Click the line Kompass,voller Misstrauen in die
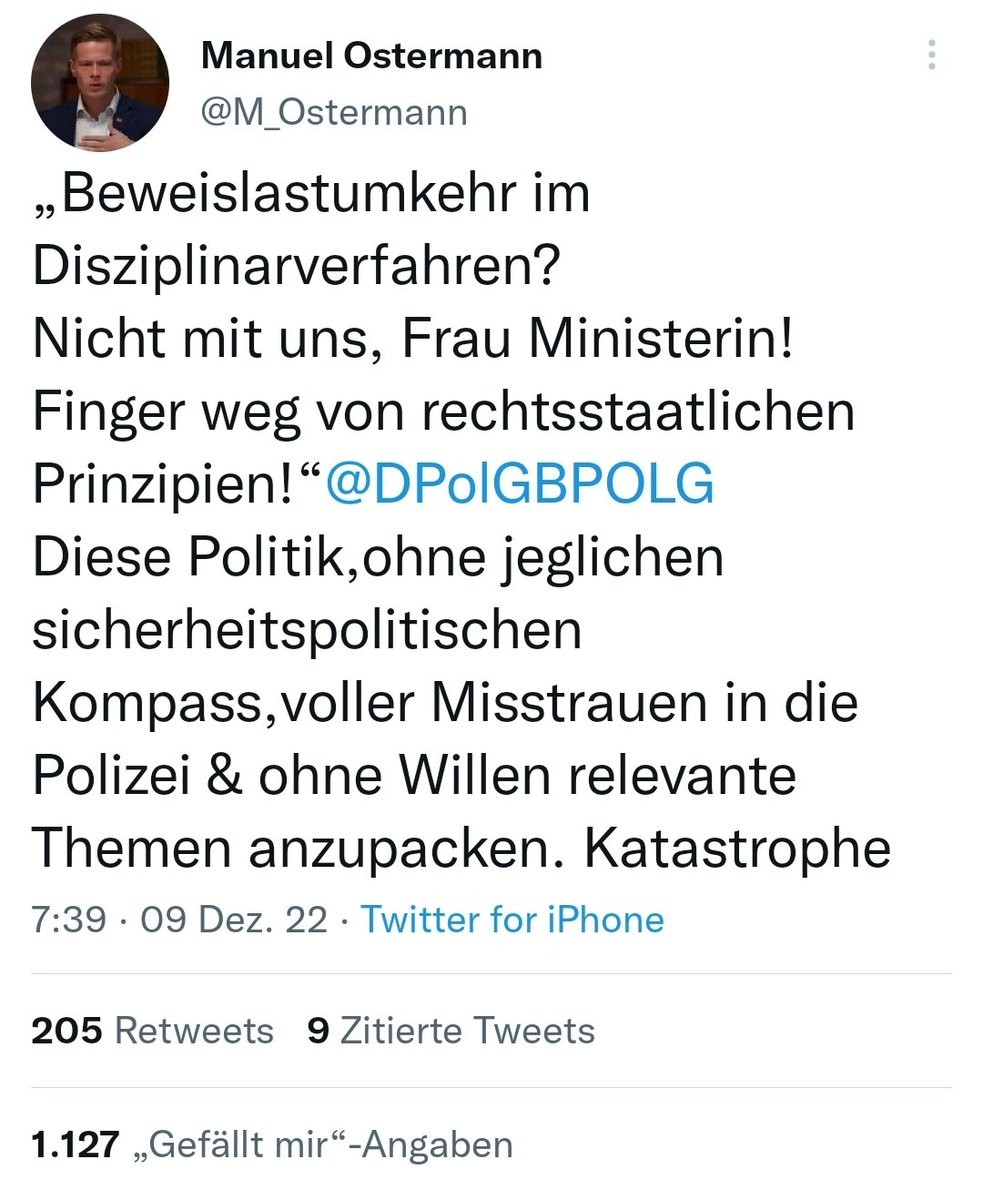983x1200 pixels. 445,702
